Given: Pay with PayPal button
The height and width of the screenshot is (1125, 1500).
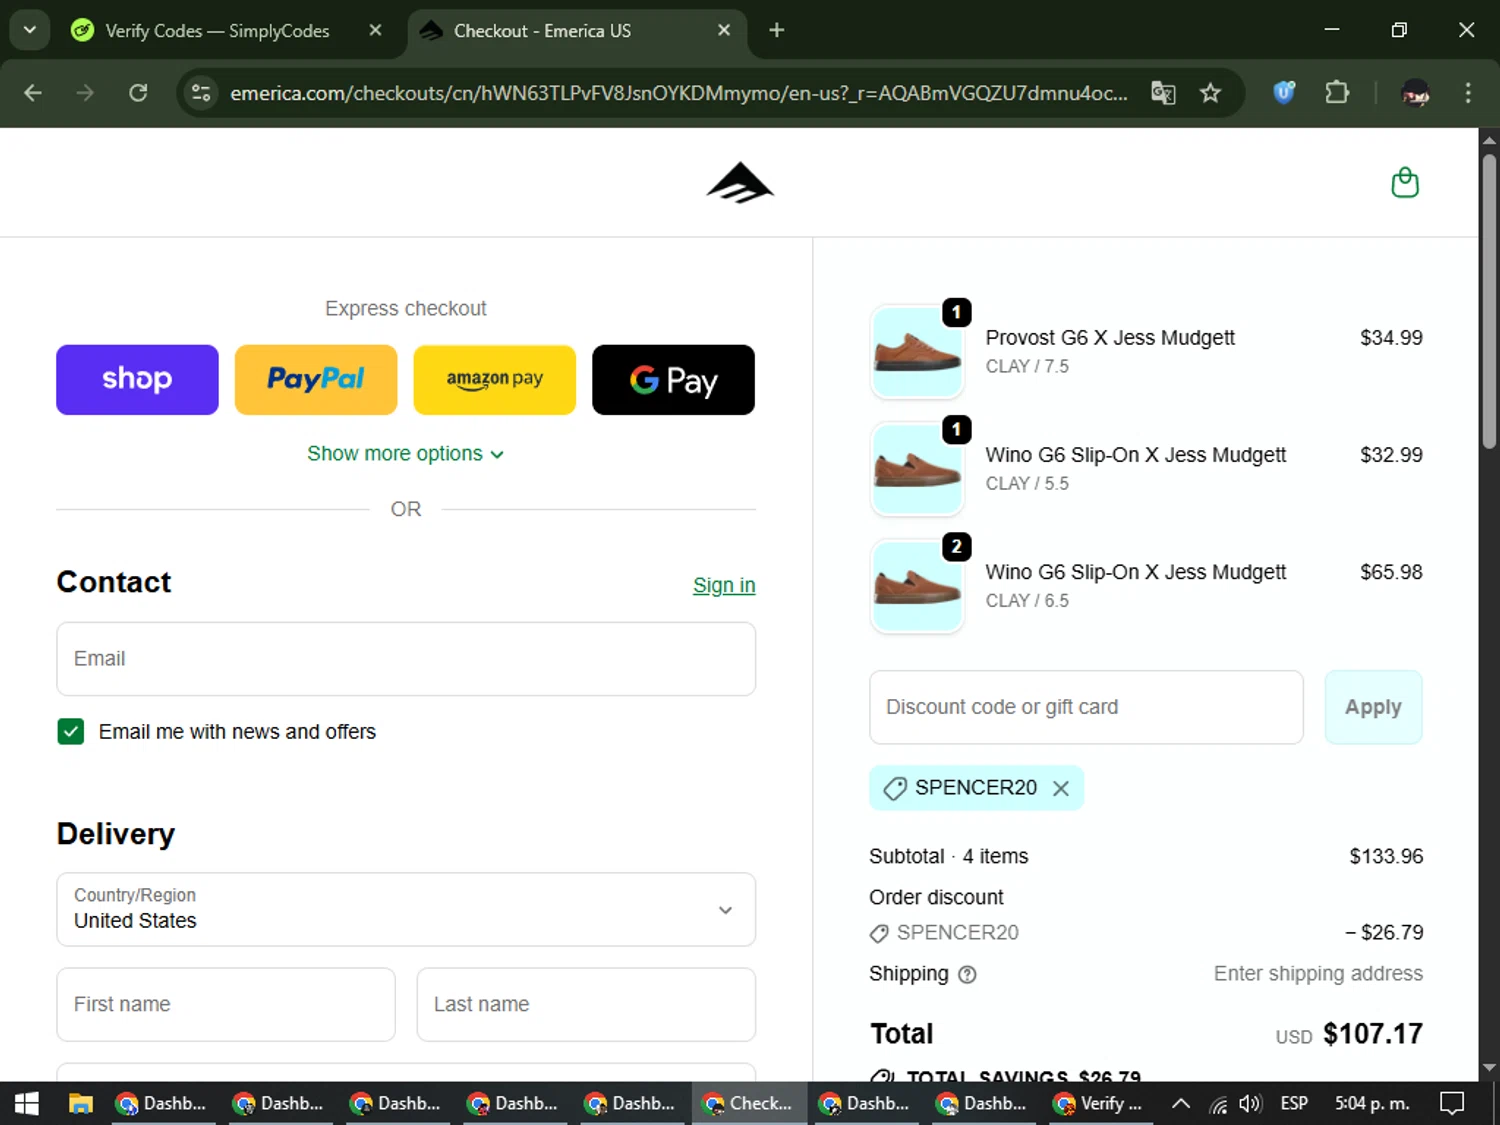Looking at the screenshot, I should tap(316, 380).
